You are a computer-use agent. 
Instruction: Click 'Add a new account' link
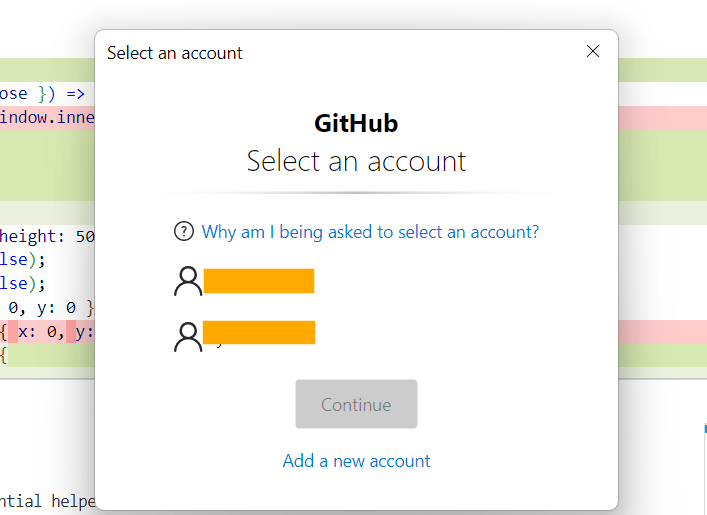(356, 461)
